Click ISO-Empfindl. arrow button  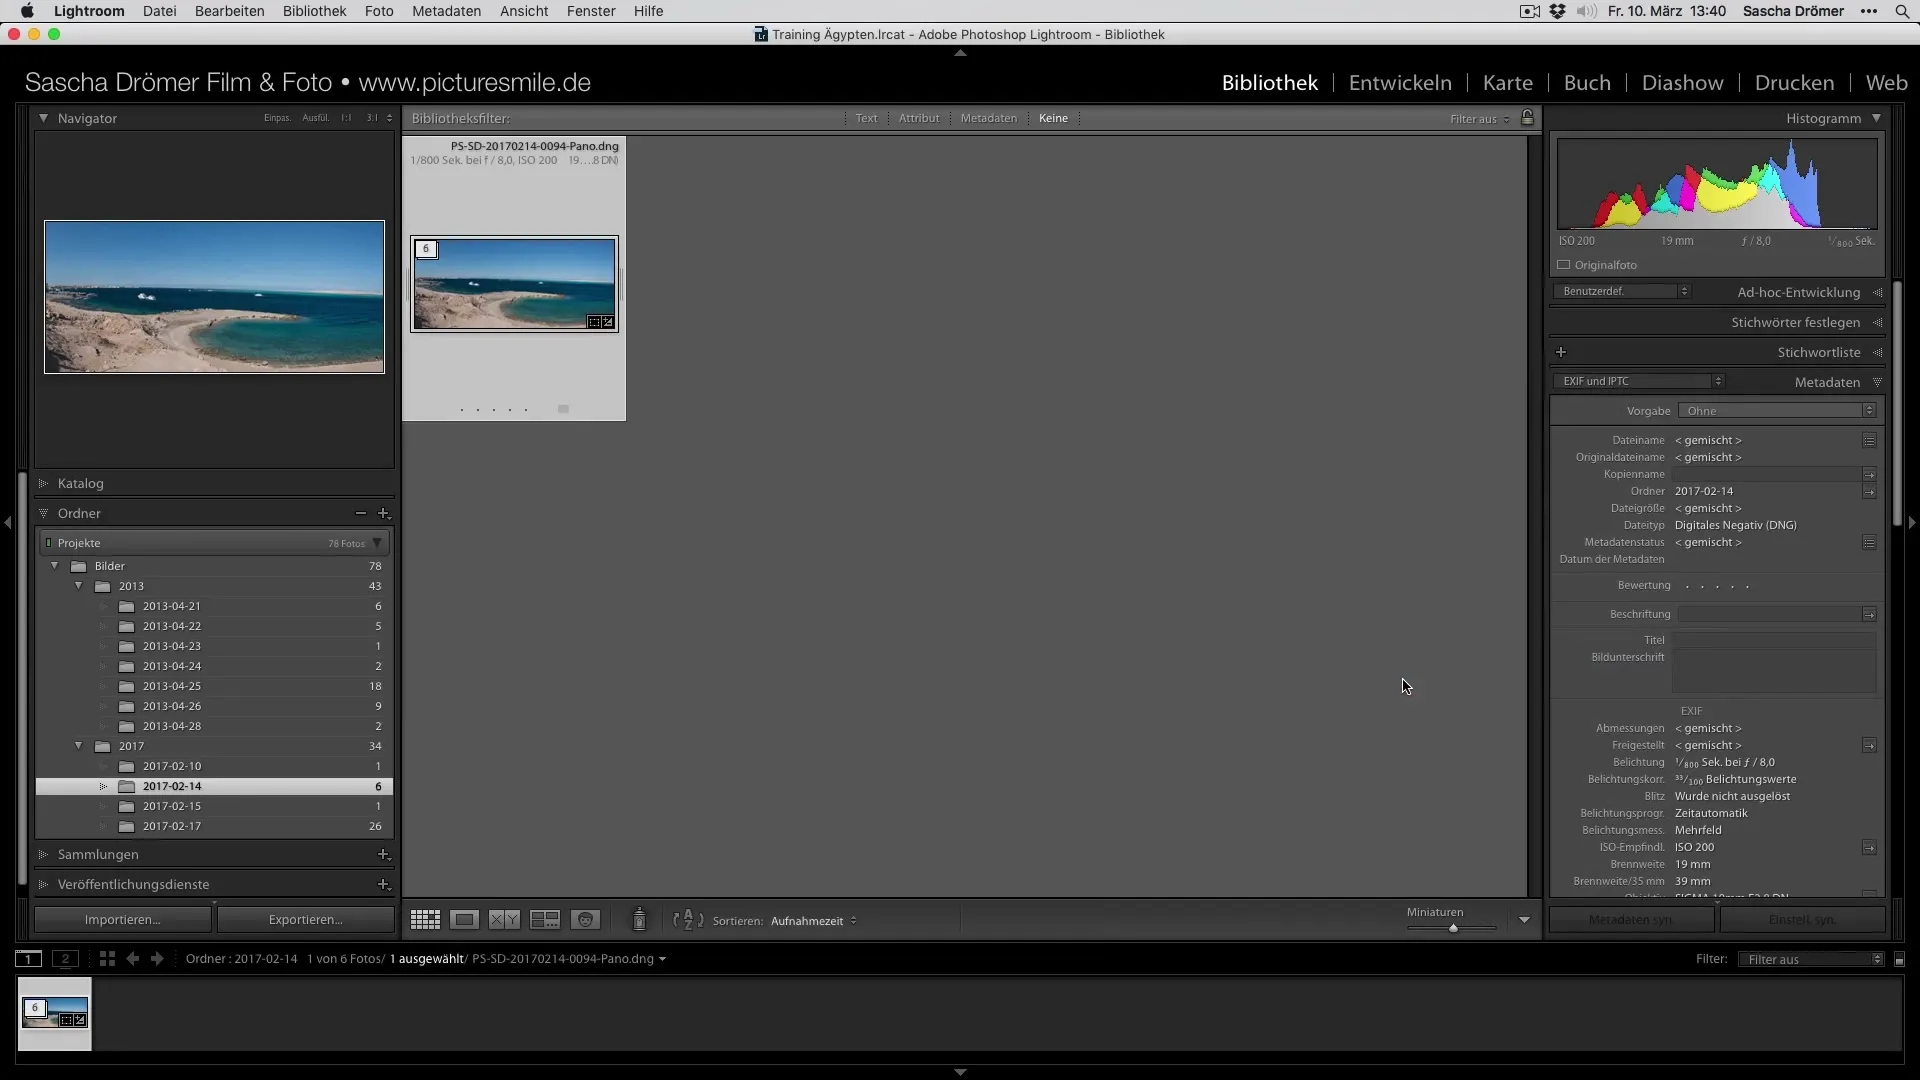(1869, 847)
